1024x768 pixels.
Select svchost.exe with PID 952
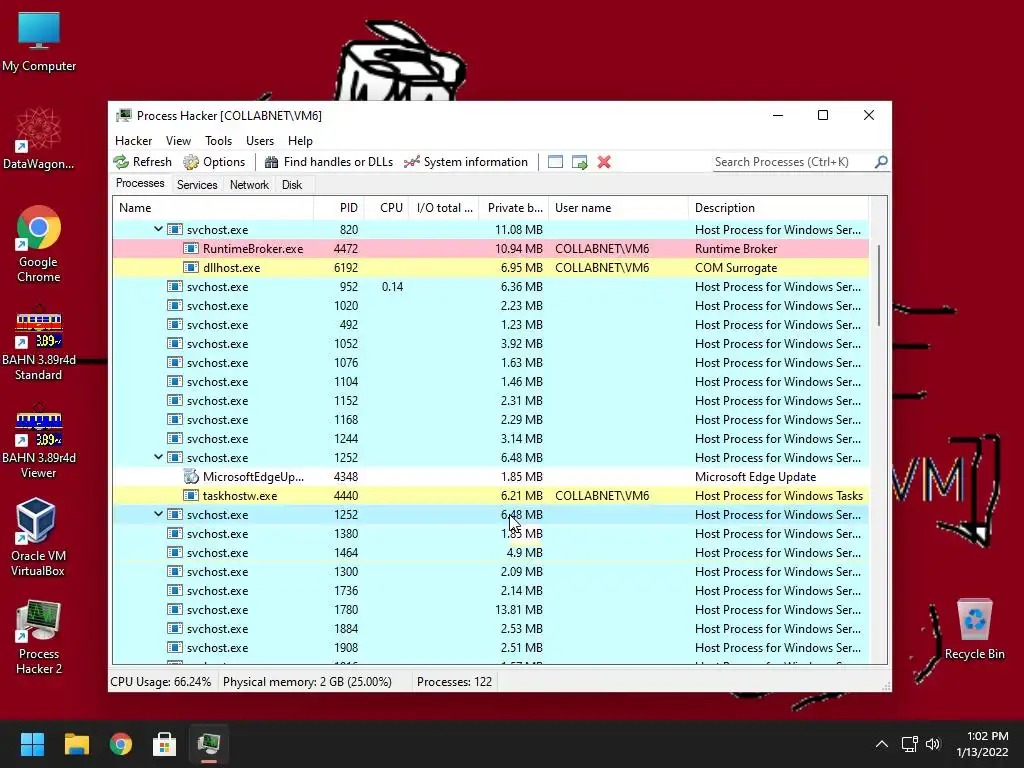click(x=491, y=287)
